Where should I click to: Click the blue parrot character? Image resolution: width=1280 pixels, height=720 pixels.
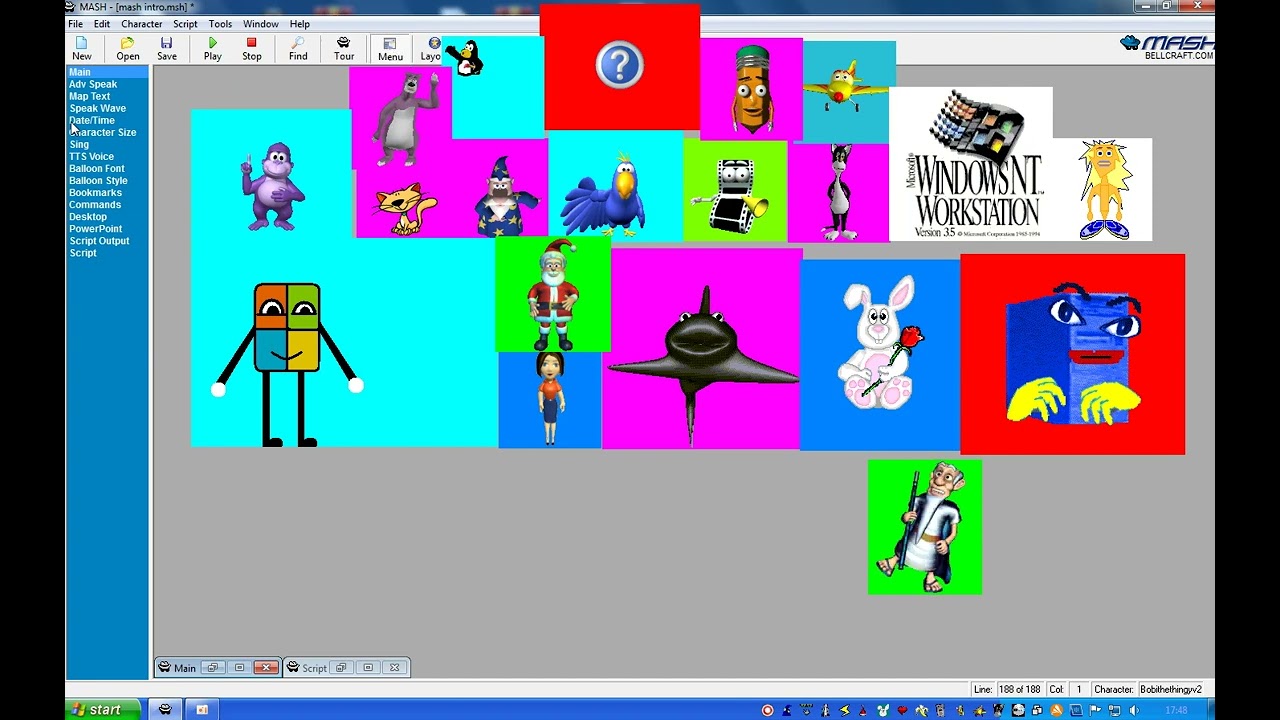coord(606,195)
